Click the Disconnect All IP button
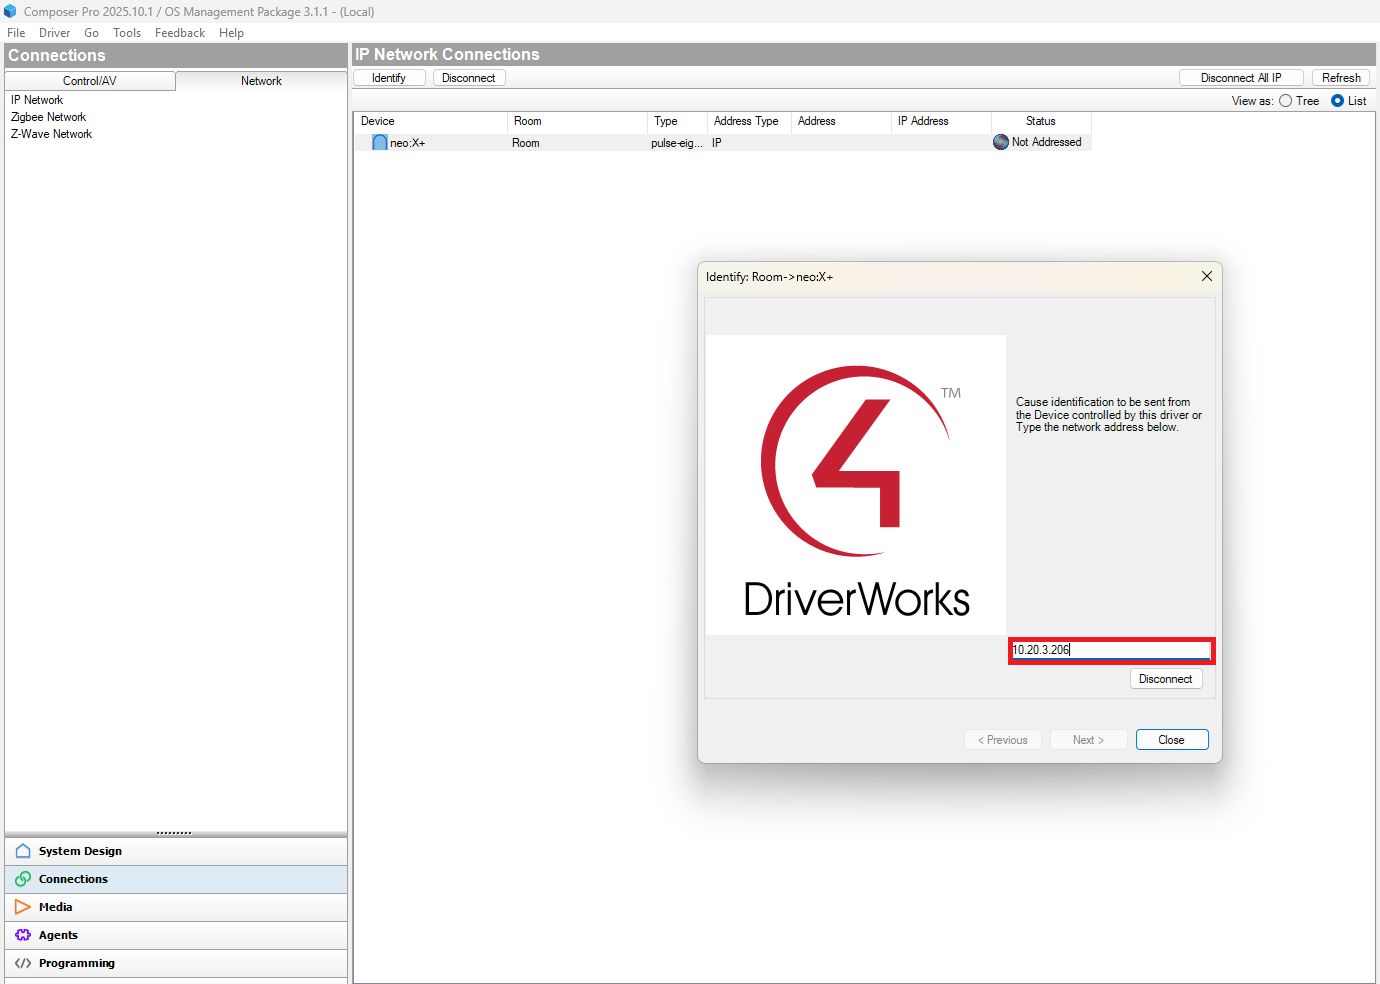 coord(1241,78)
